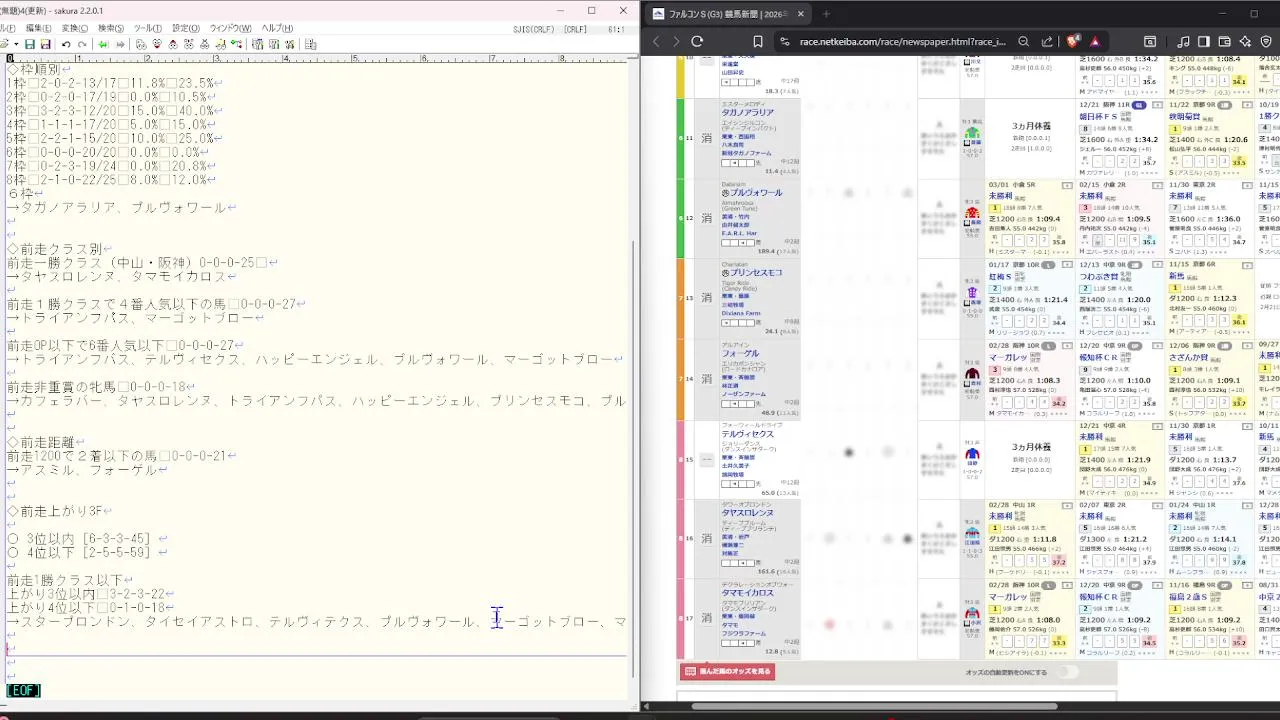
Task: Open the 設定(O) menu
Action: [x=186, y=28]
